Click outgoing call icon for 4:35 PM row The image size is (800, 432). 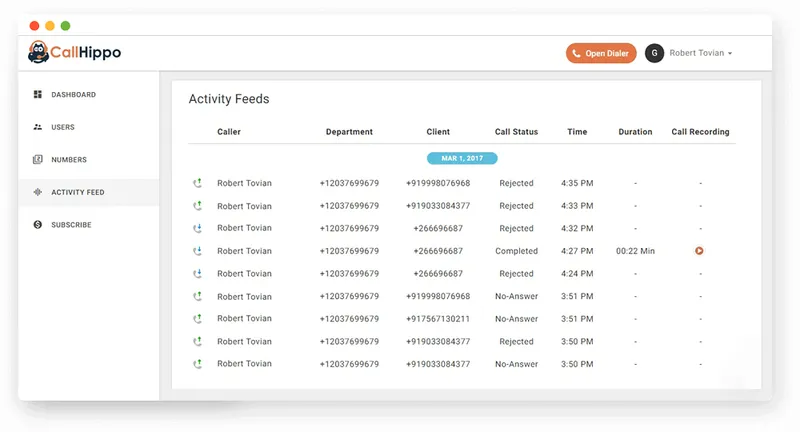point(197,183)
